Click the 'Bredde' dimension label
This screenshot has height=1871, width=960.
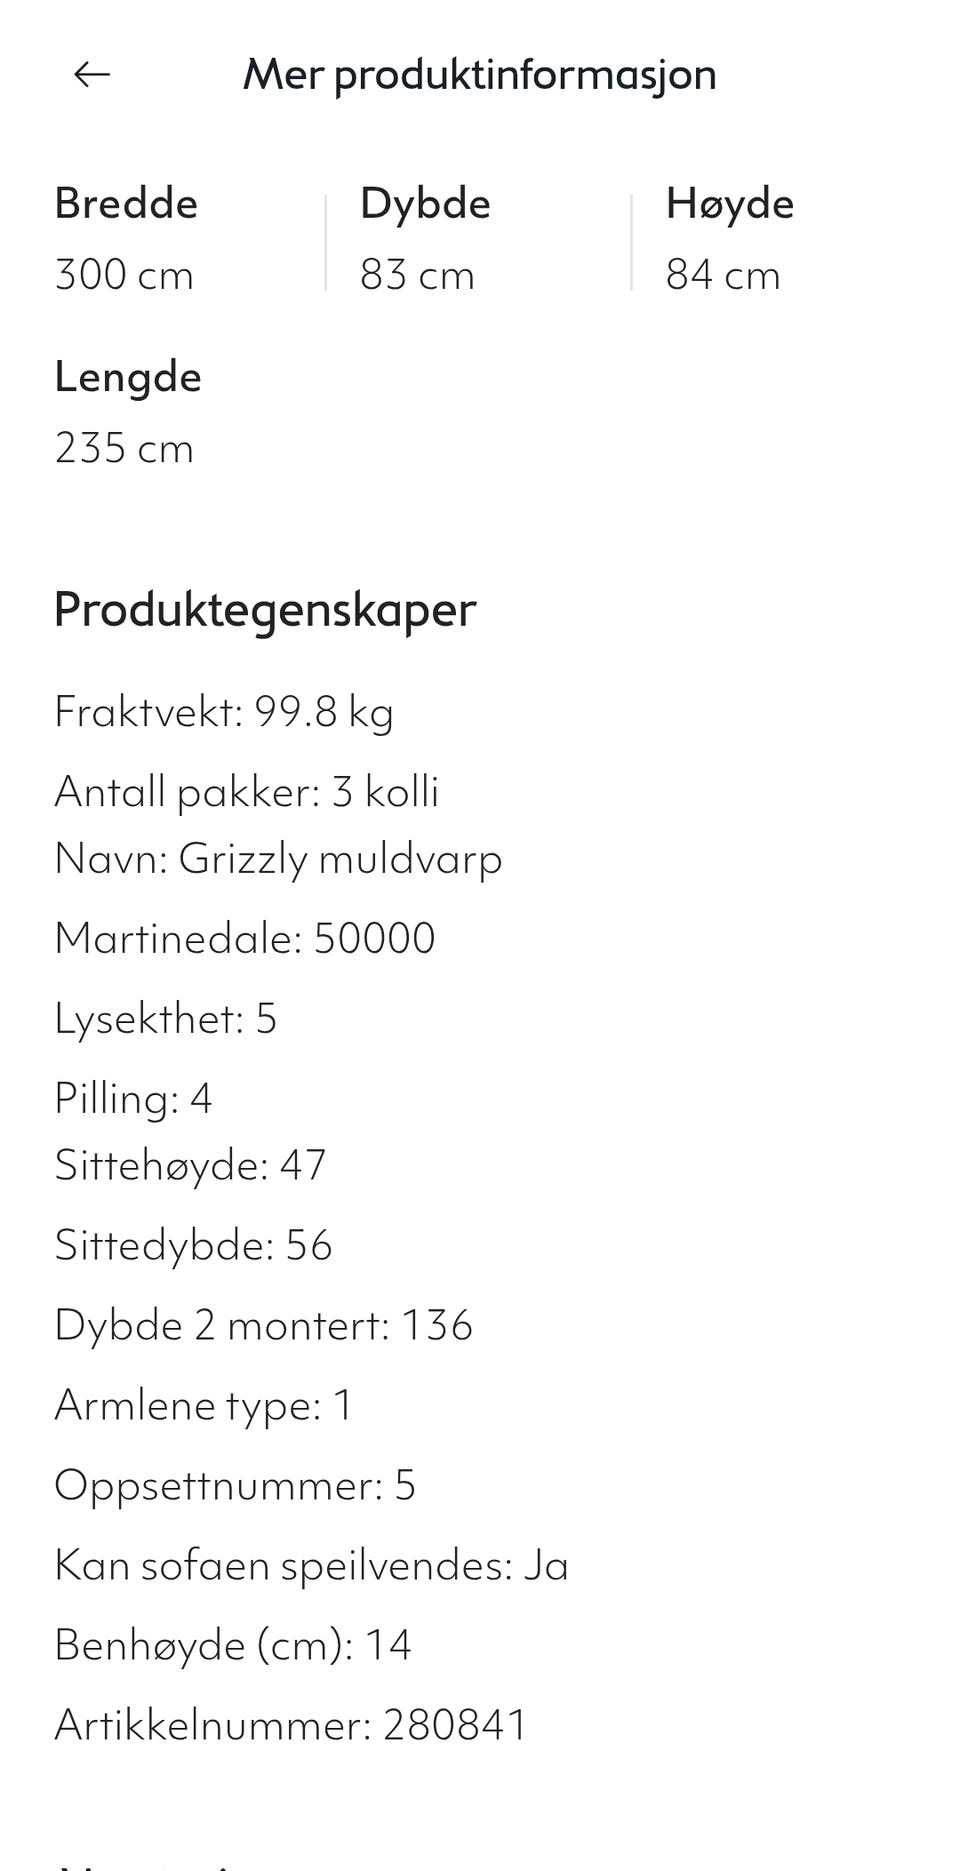click(x=126, y=202)
